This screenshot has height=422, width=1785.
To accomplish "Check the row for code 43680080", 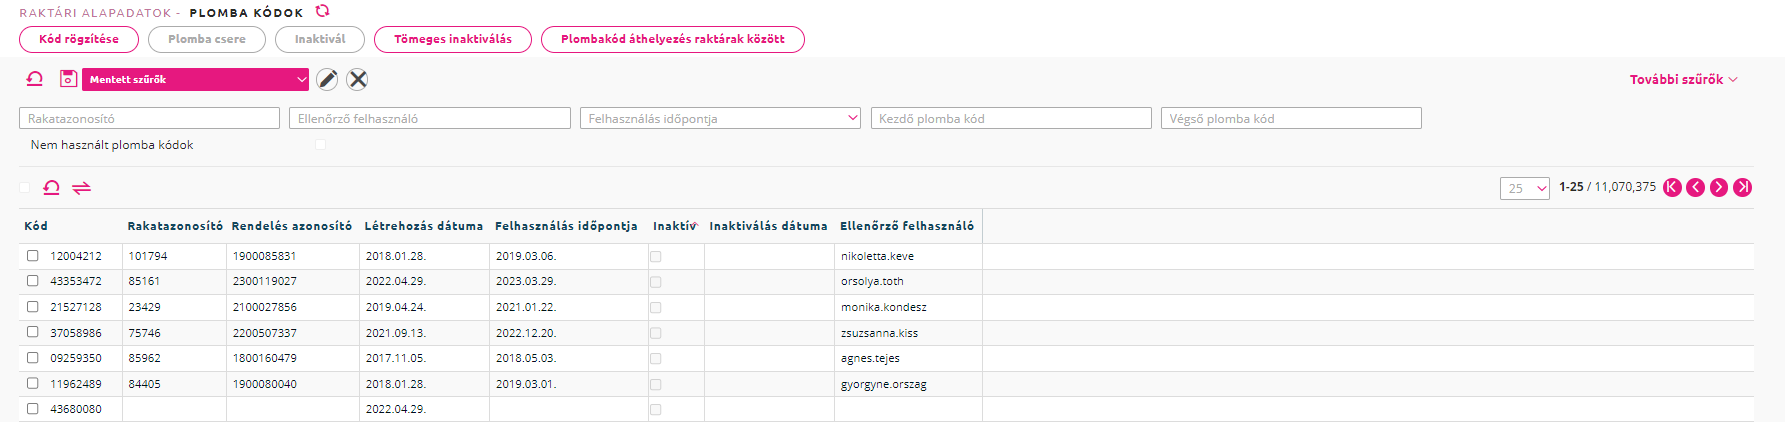I will tap(33, 409).
